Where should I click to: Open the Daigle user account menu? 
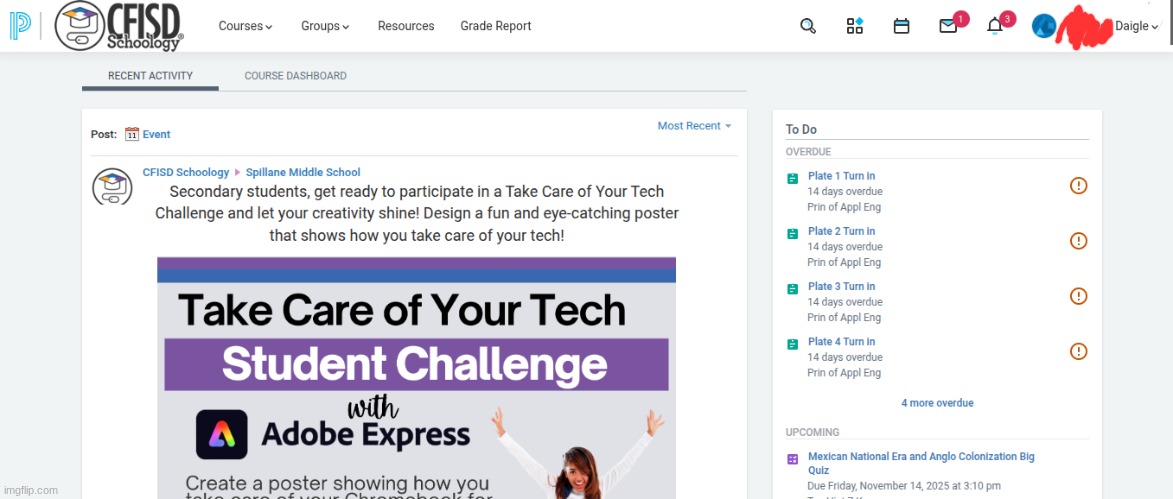coord(1136,27)
